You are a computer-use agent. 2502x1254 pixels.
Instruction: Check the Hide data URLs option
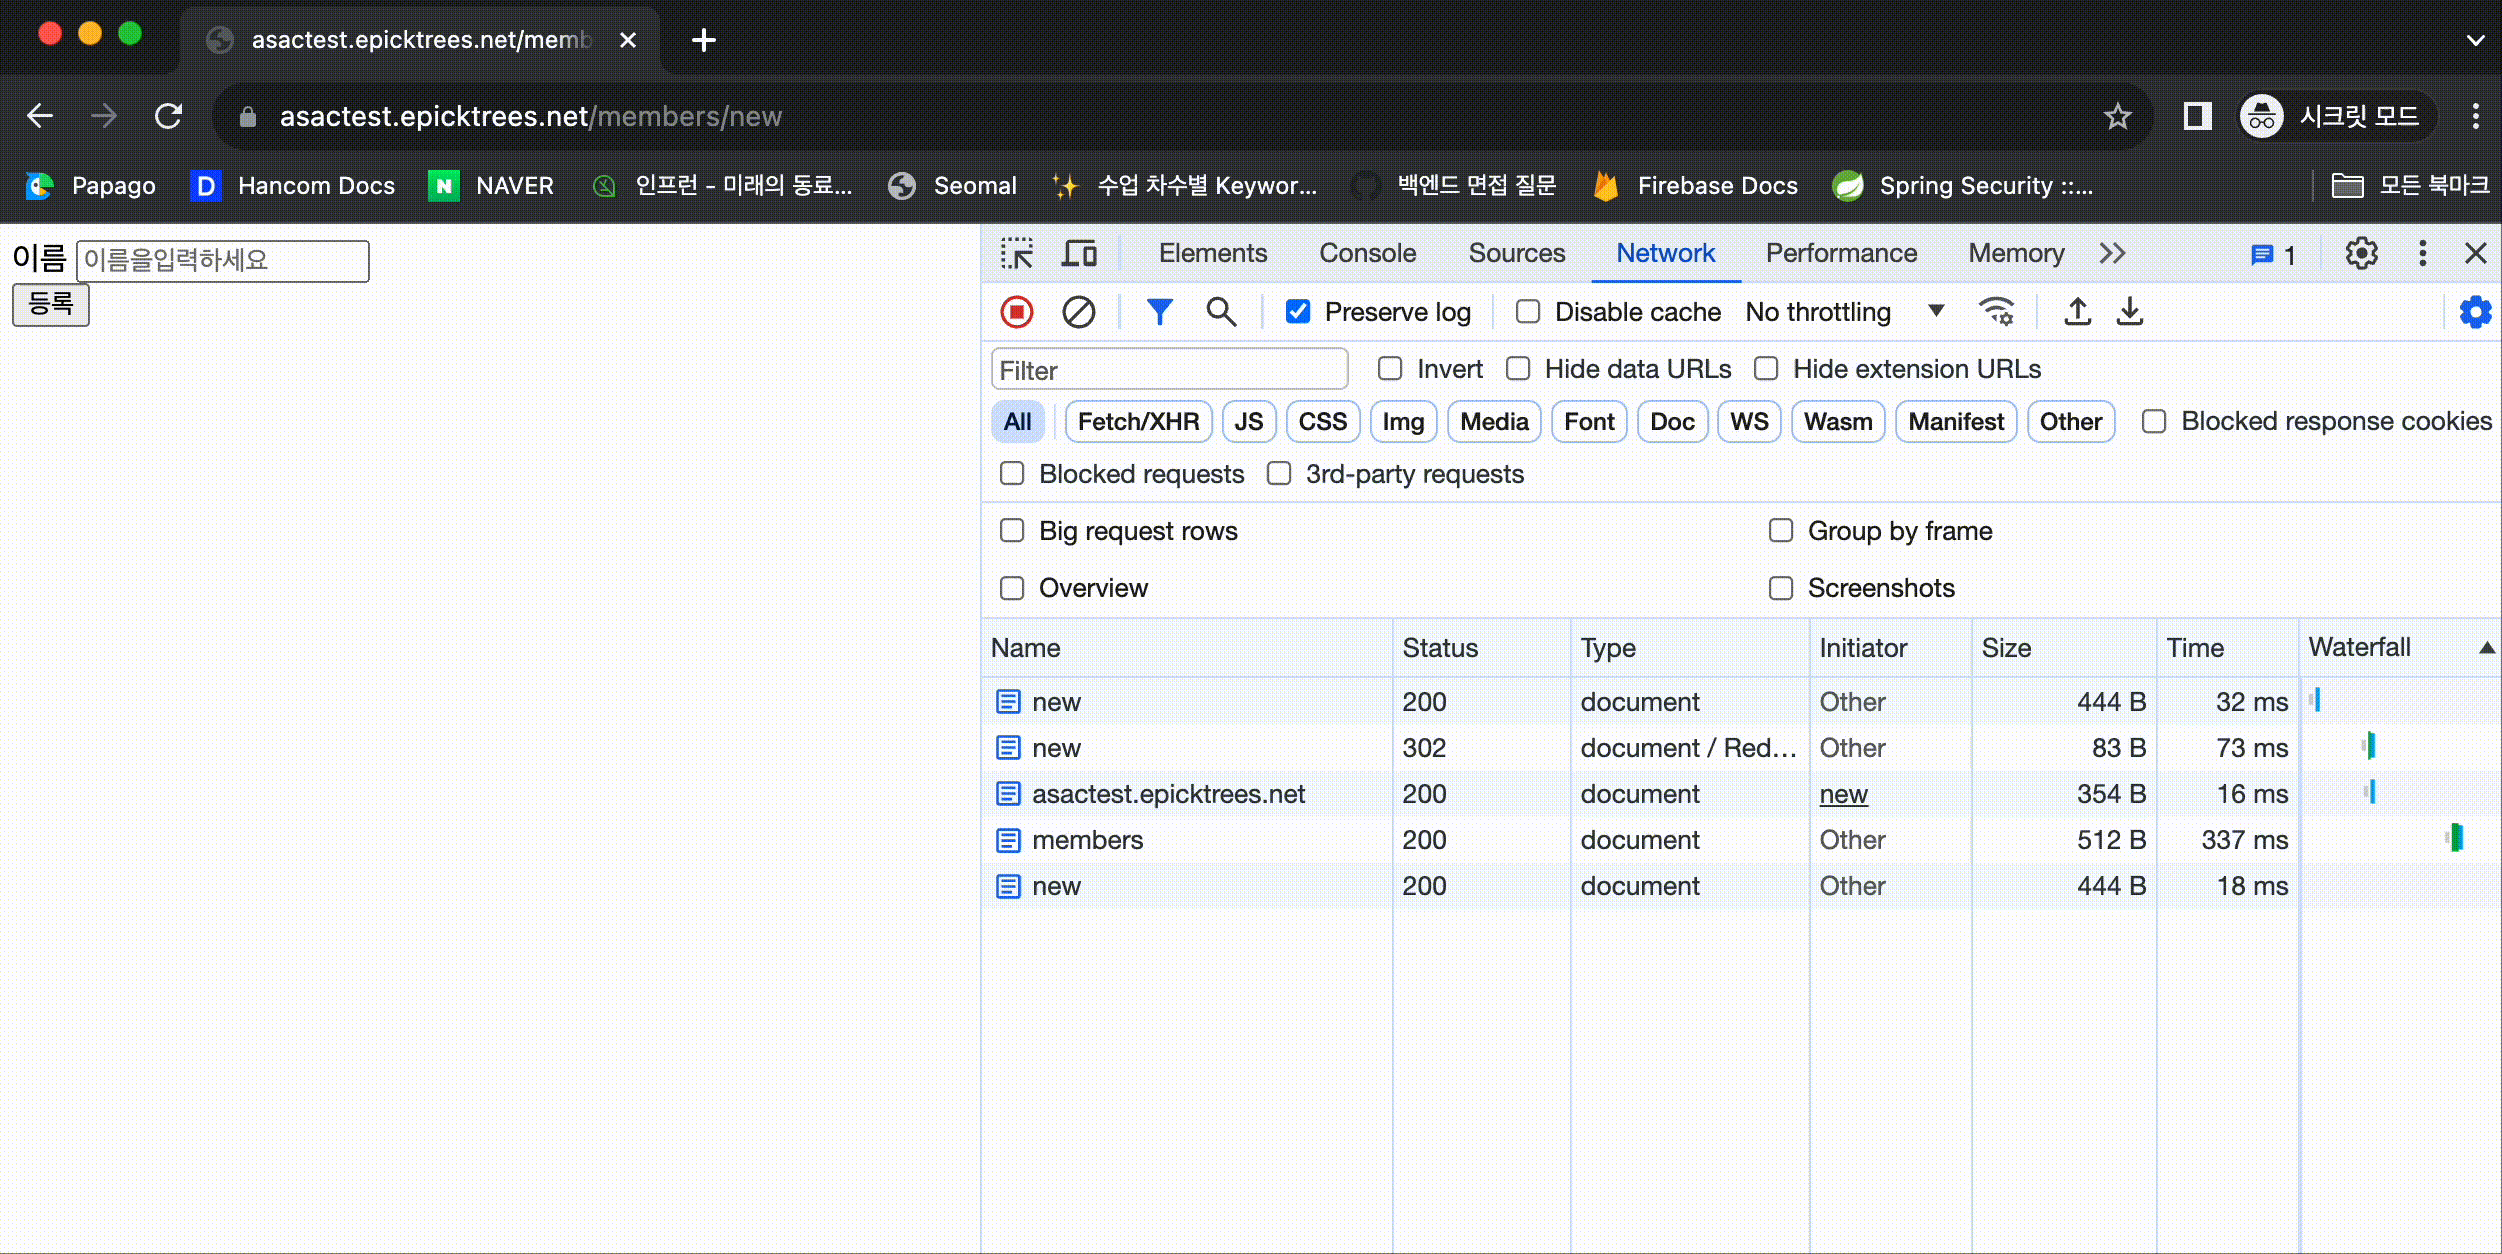point(1518,369)
